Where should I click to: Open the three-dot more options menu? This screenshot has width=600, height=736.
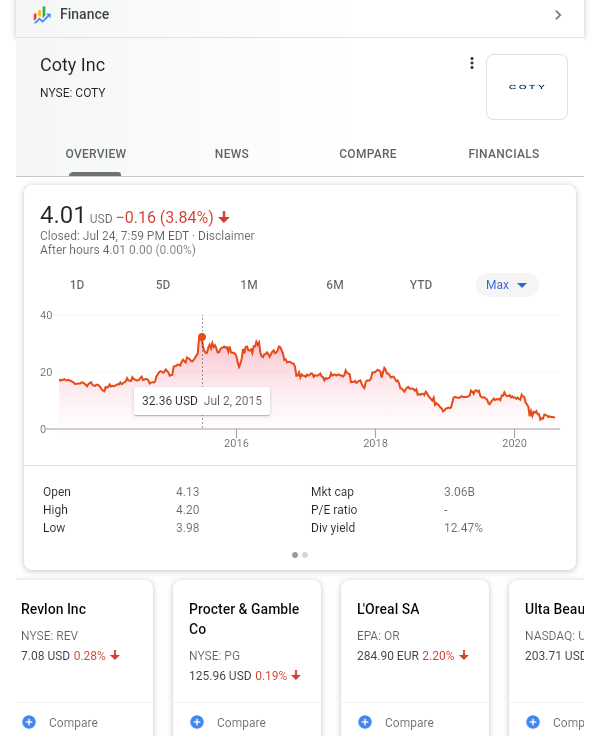pos(472,64)
